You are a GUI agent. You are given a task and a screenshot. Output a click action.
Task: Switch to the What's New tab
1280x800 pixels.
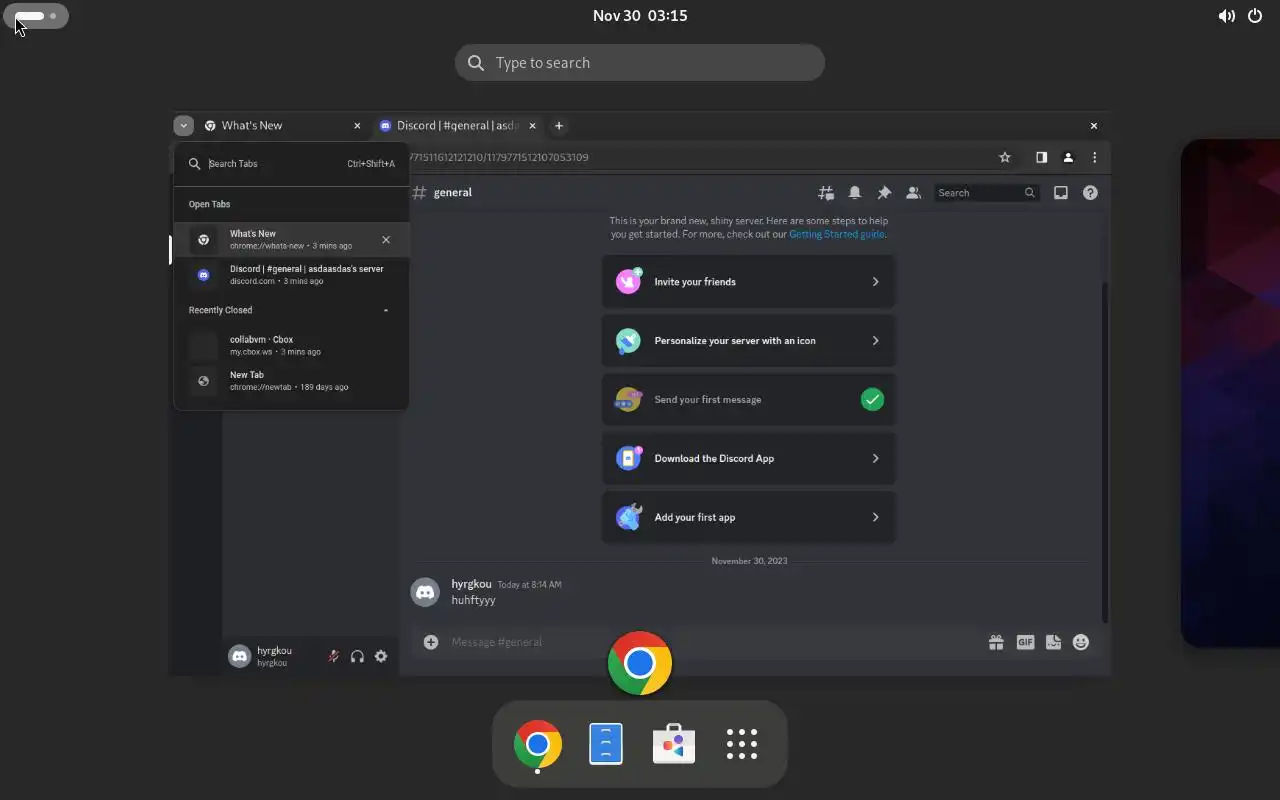point(282,125)
